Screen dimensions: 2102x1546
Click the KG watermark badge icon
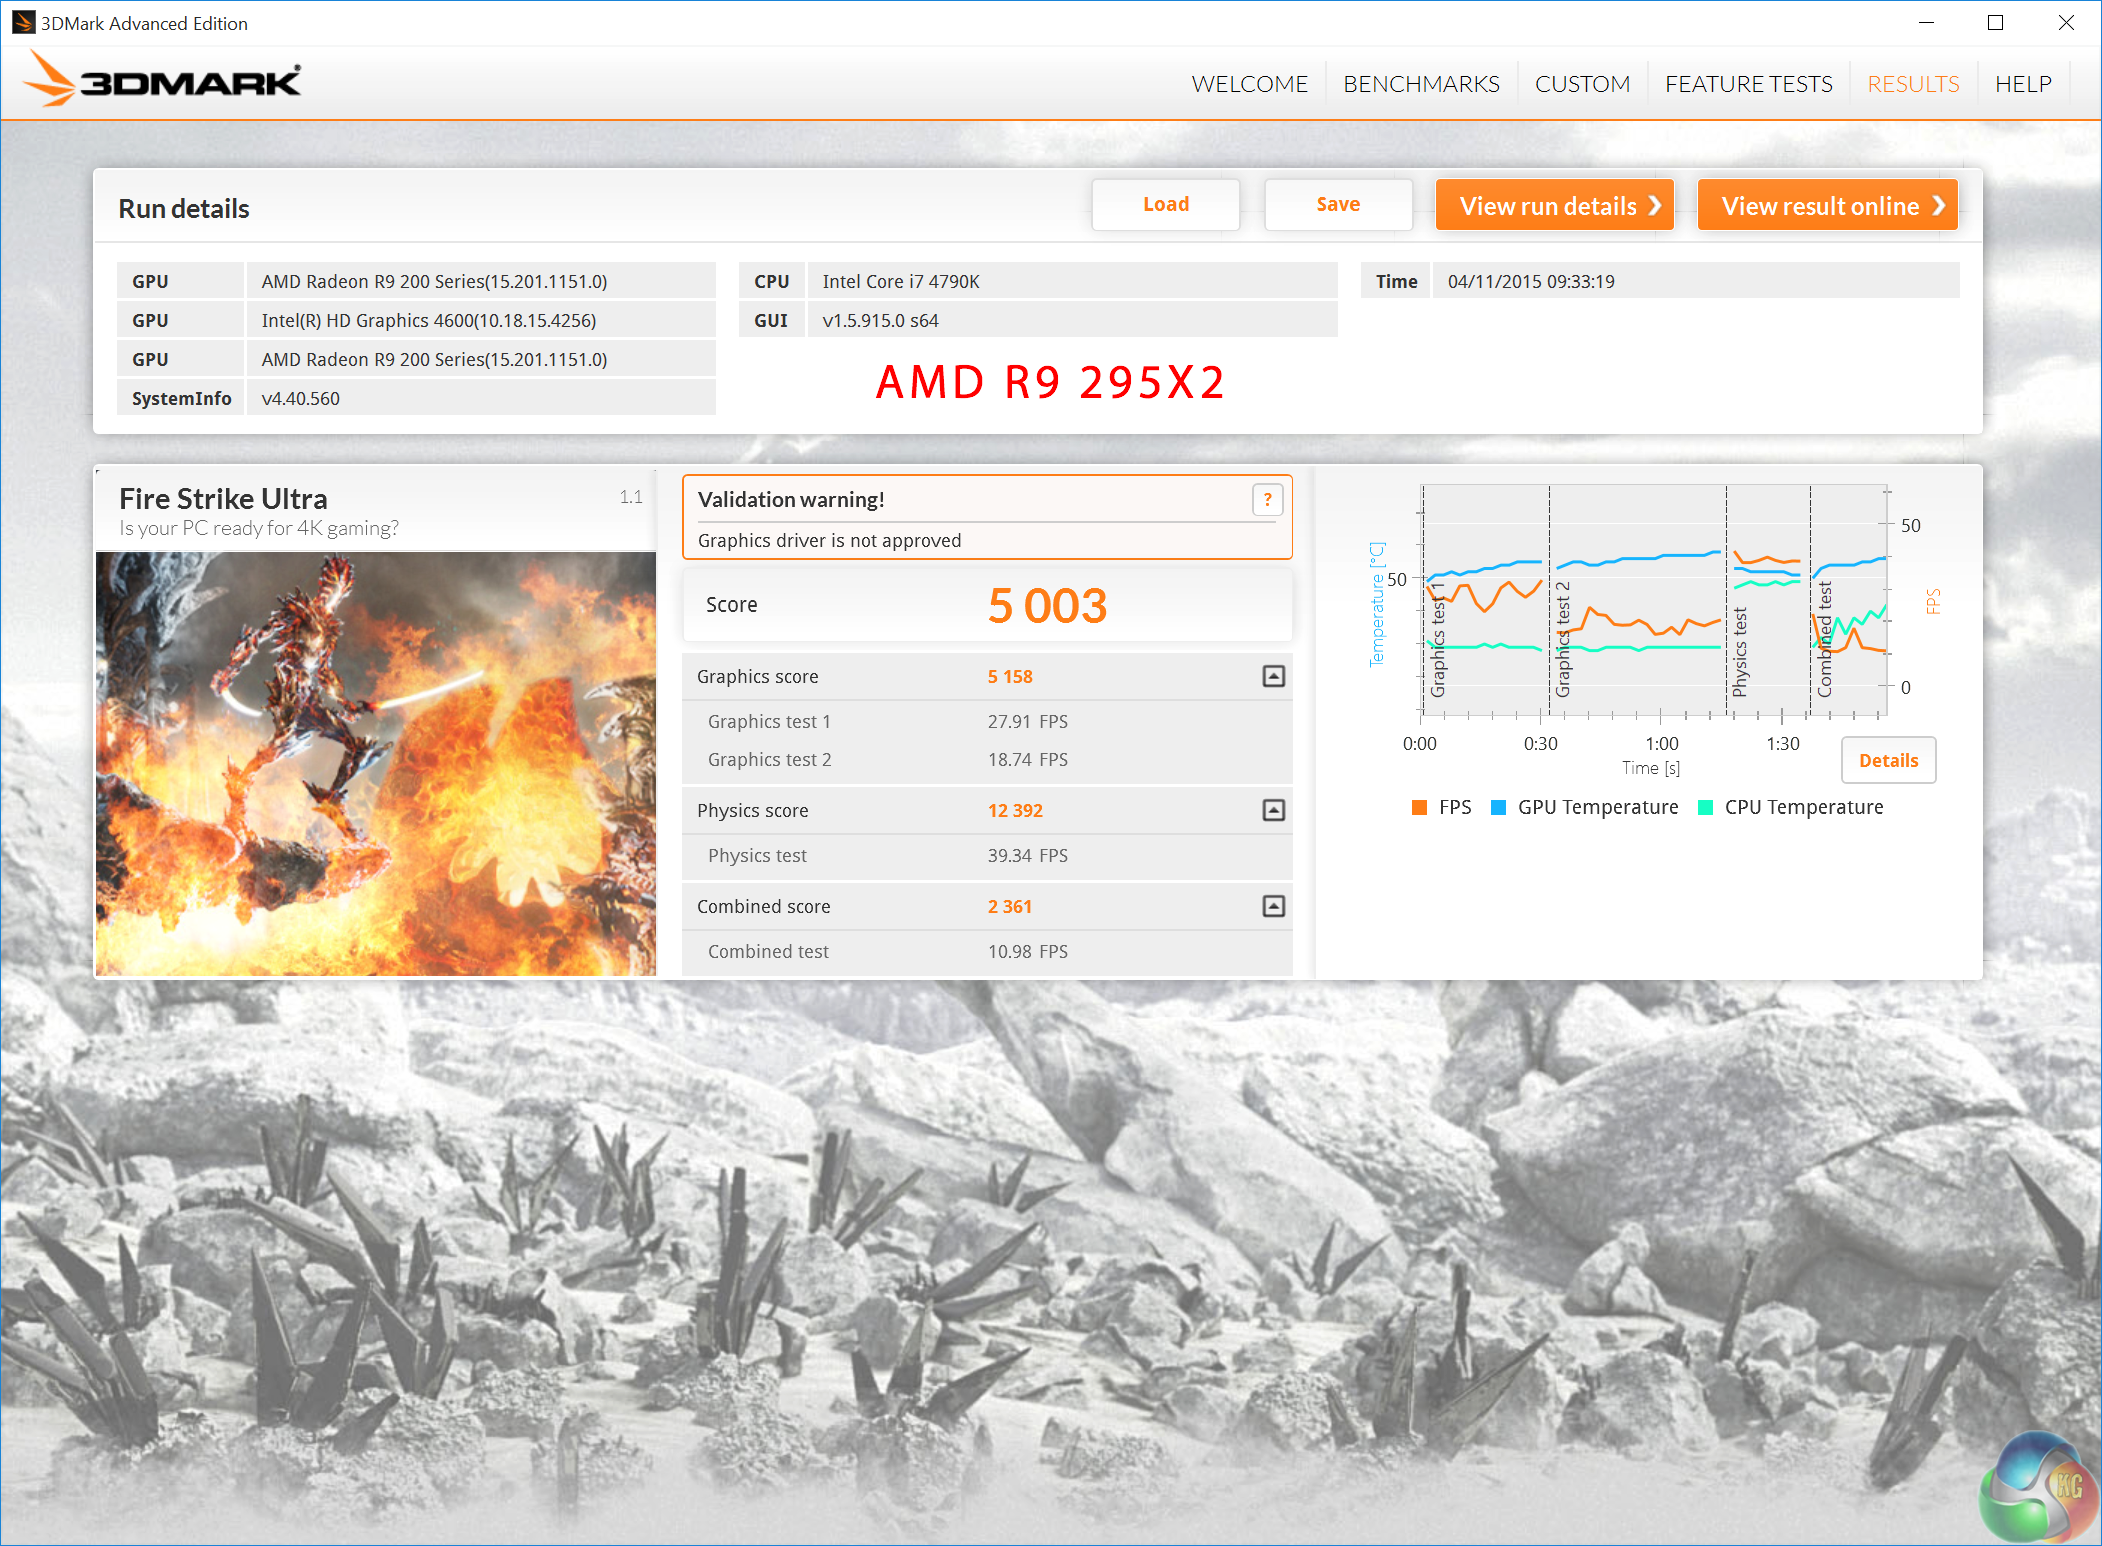tap(2037, 1488)
